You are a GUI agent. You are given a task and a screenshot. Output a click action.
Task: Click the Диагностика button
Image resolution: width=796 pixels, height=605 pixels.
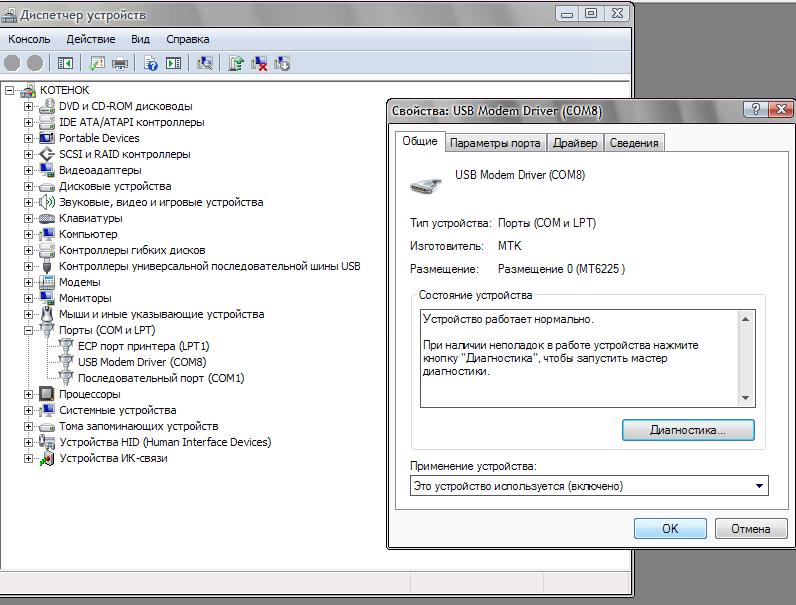click(x=688, y=430)
